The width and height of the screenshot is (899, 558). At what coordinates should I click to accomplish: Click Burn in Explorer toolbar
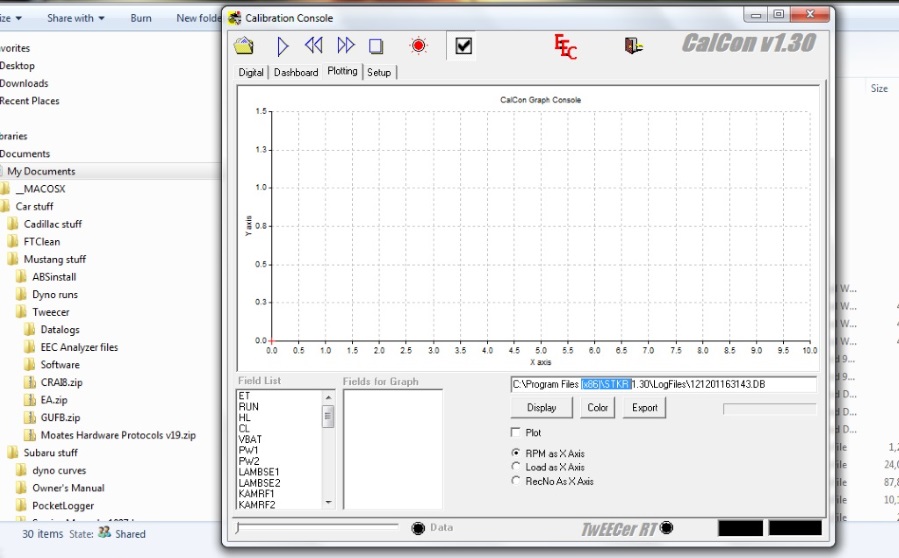(x=141, y=18)
